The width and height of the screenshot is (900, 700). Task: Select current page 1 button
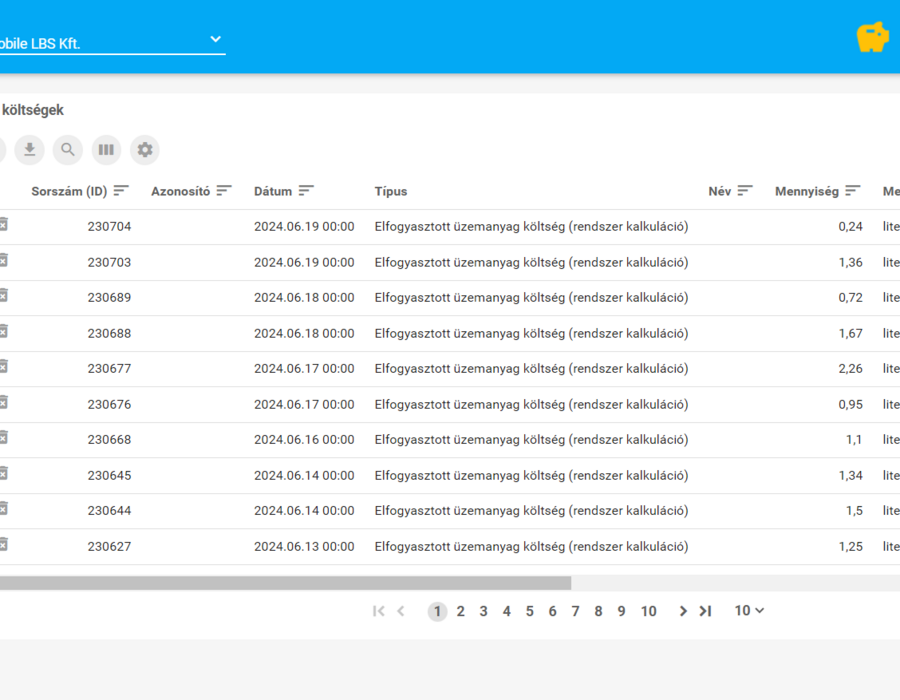(437, 612)
